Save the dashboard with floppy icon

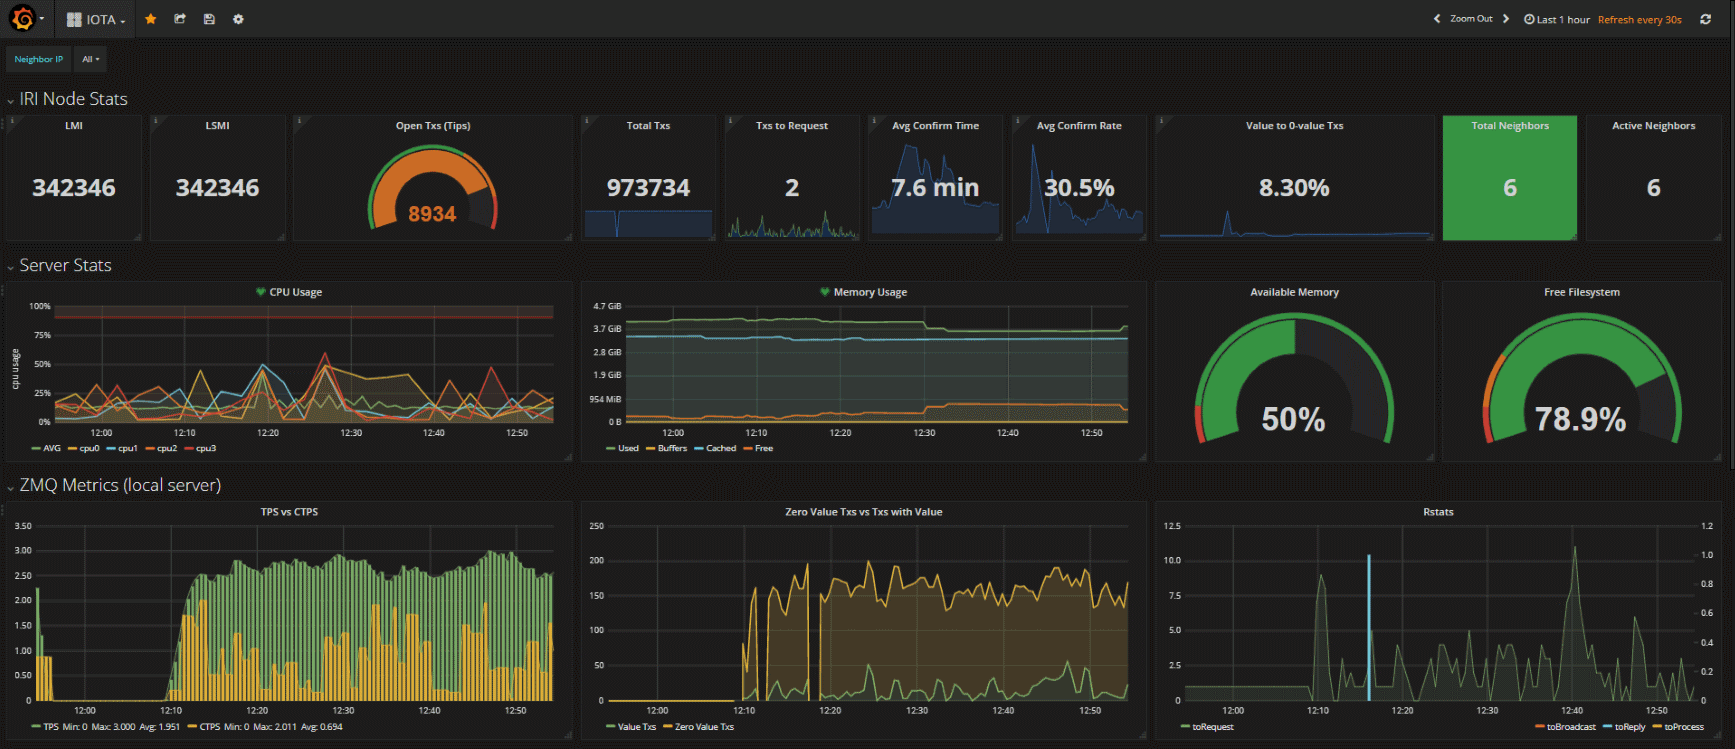(x=209, y=19)
